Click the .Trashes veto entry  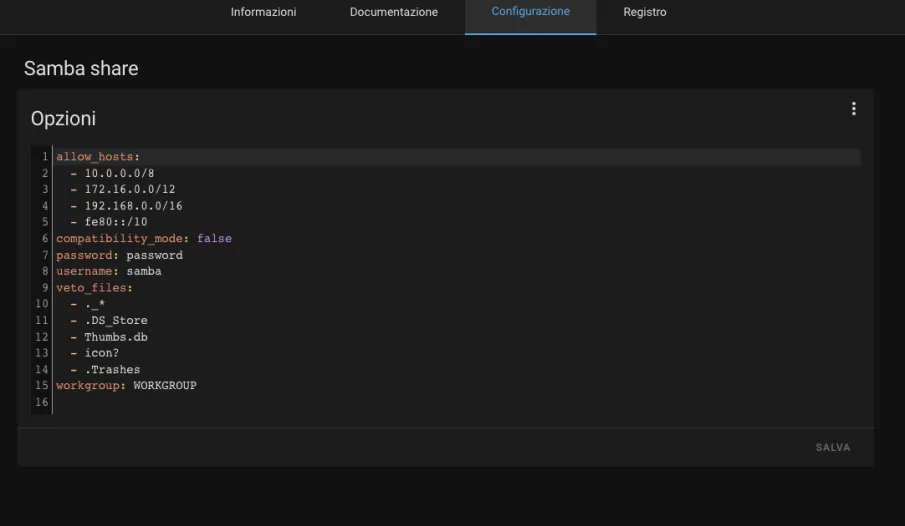tap(113, 370)
